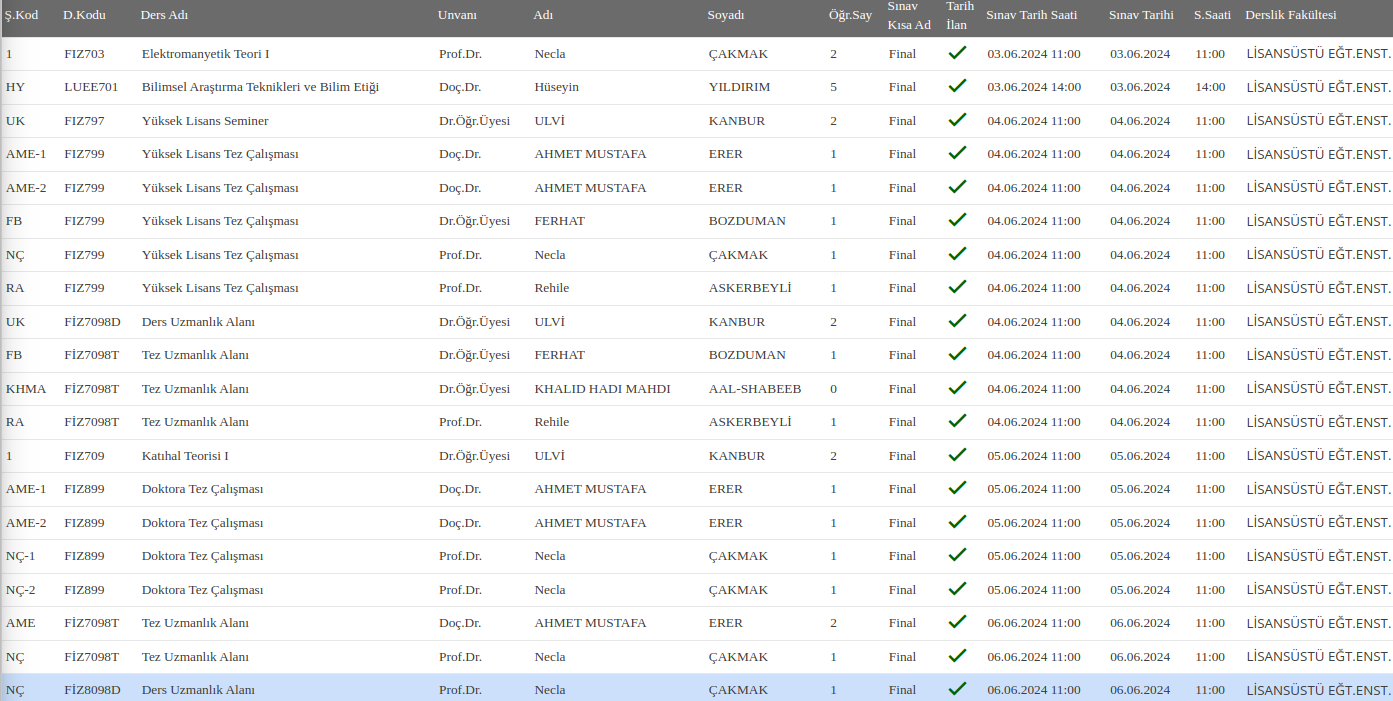Click the Sınav Tarih Saati header
Image resolution: width=1393 pixels, height=701 pixels.
pos(1031,15)
